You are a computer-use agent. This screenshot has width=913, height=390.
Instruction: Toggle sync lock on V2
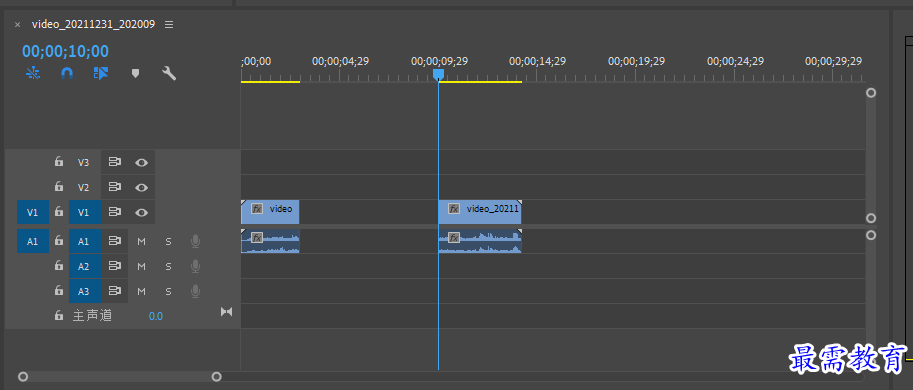pyautogui.click(x=115, y=187)
